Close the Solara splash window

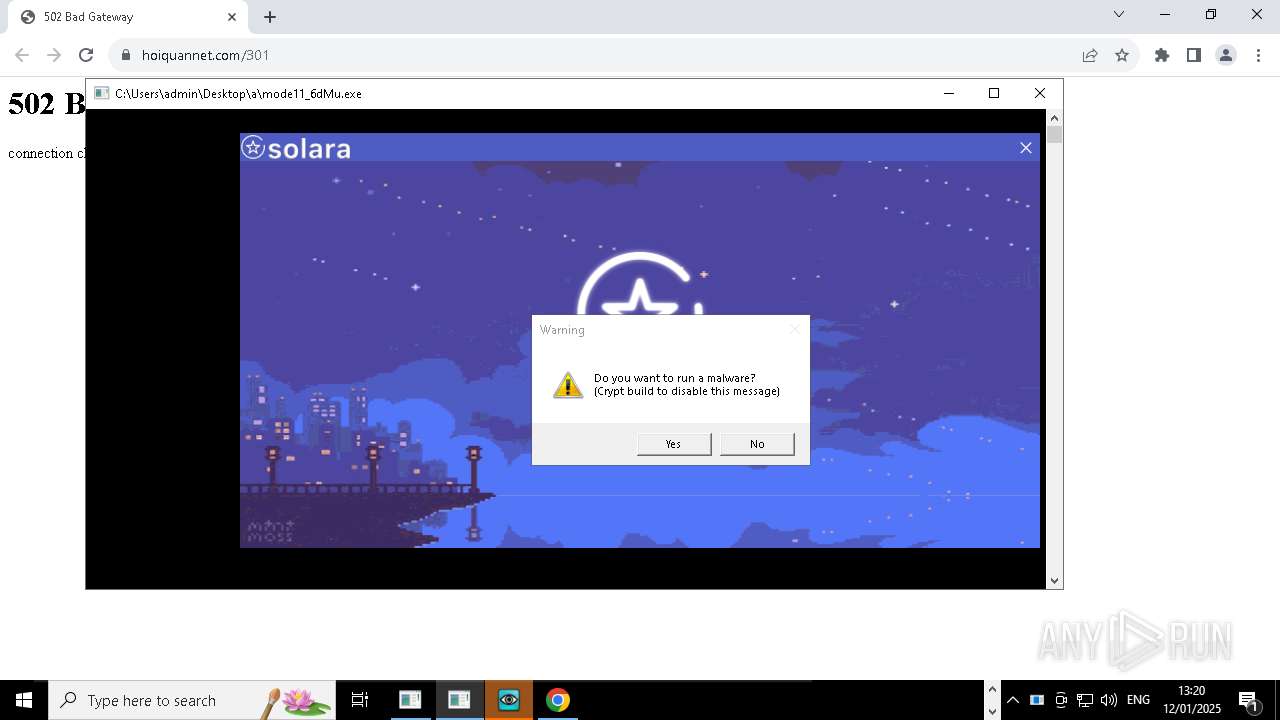click(x=1025, y=148)
